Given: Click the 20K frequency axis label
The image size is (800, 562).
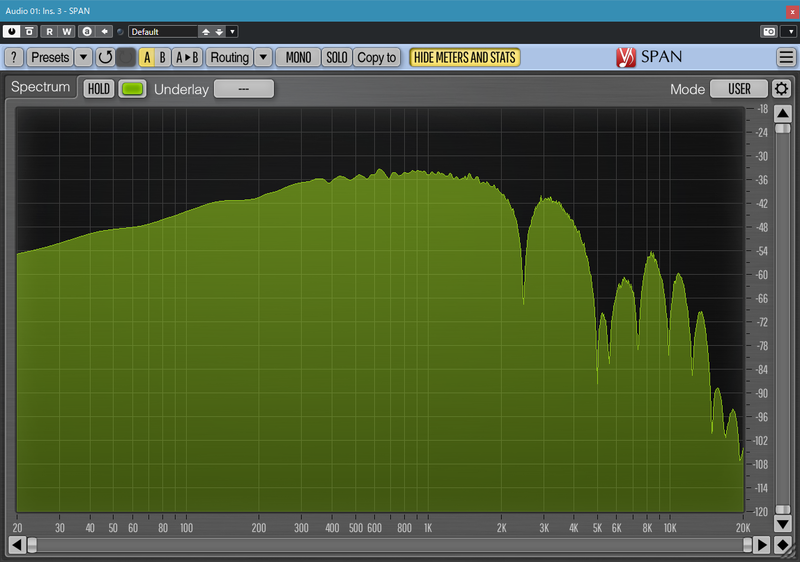Looking at the screenshot, I should tap(743, 528).
